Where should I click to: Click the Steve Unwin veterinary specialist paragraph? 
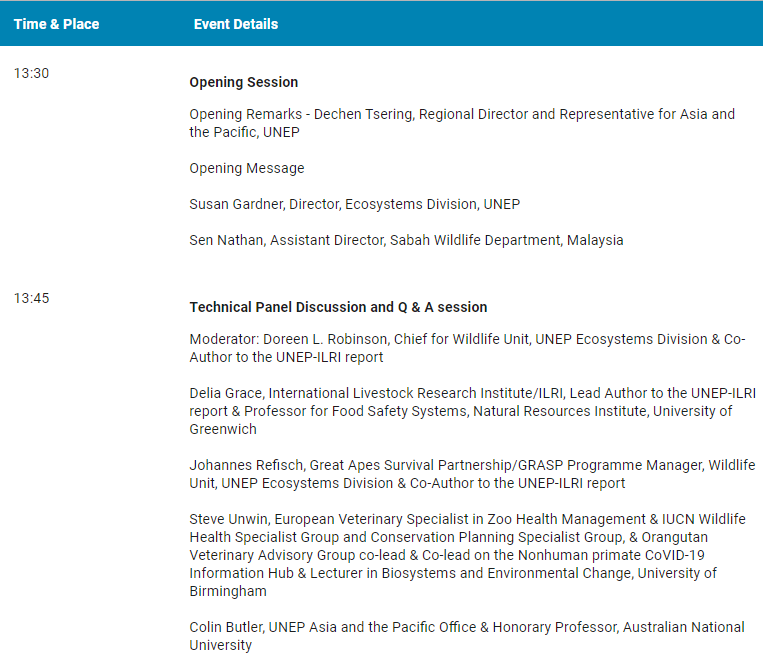pyautogui.click(x=467, y=555)
